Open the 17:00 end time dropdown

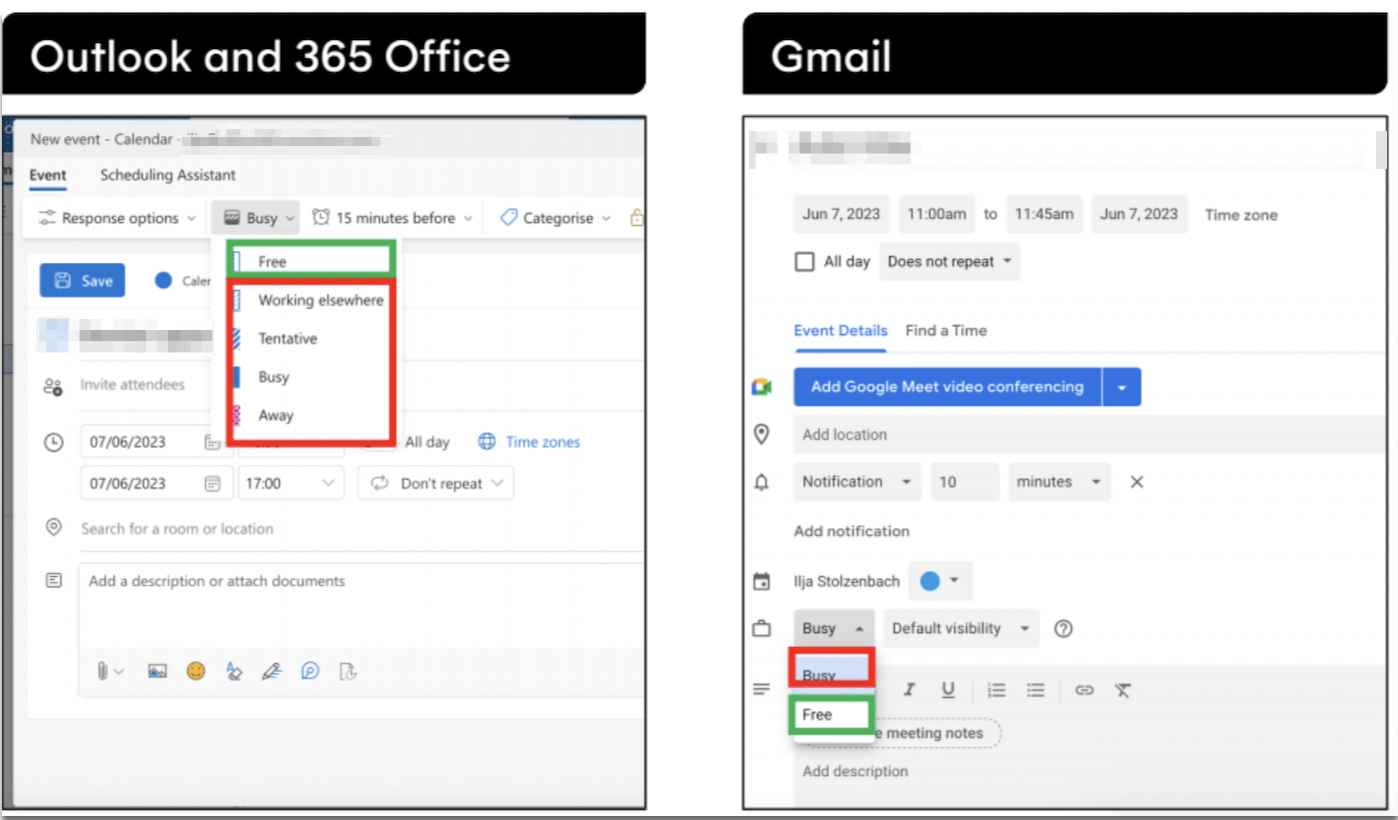291,483
